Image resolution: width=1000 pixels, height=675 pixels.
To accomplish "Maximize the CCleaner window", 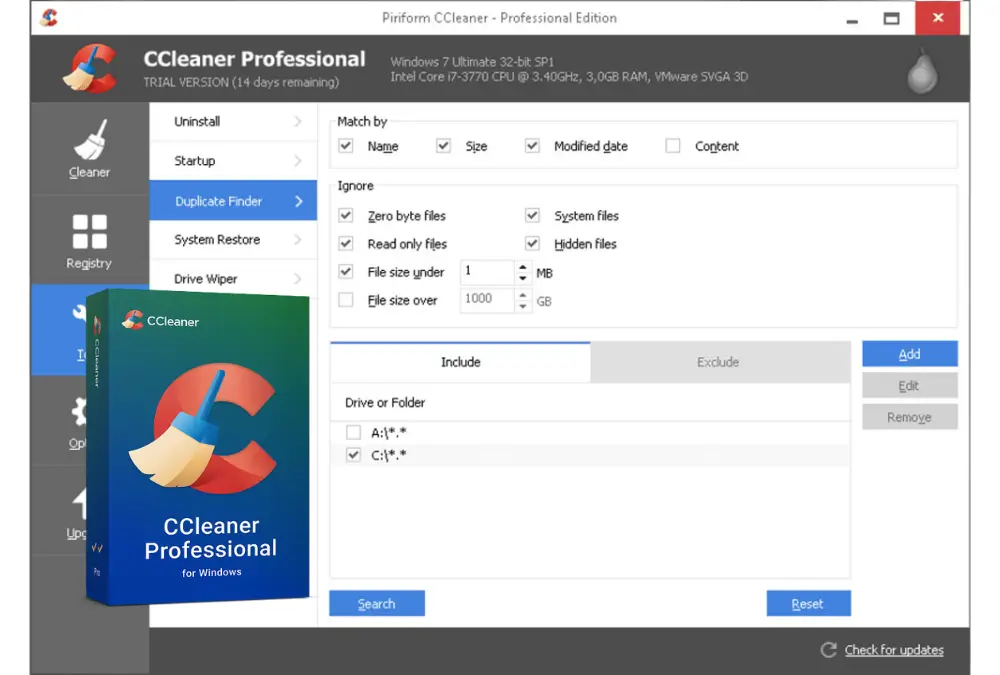I will coord(892,19).
